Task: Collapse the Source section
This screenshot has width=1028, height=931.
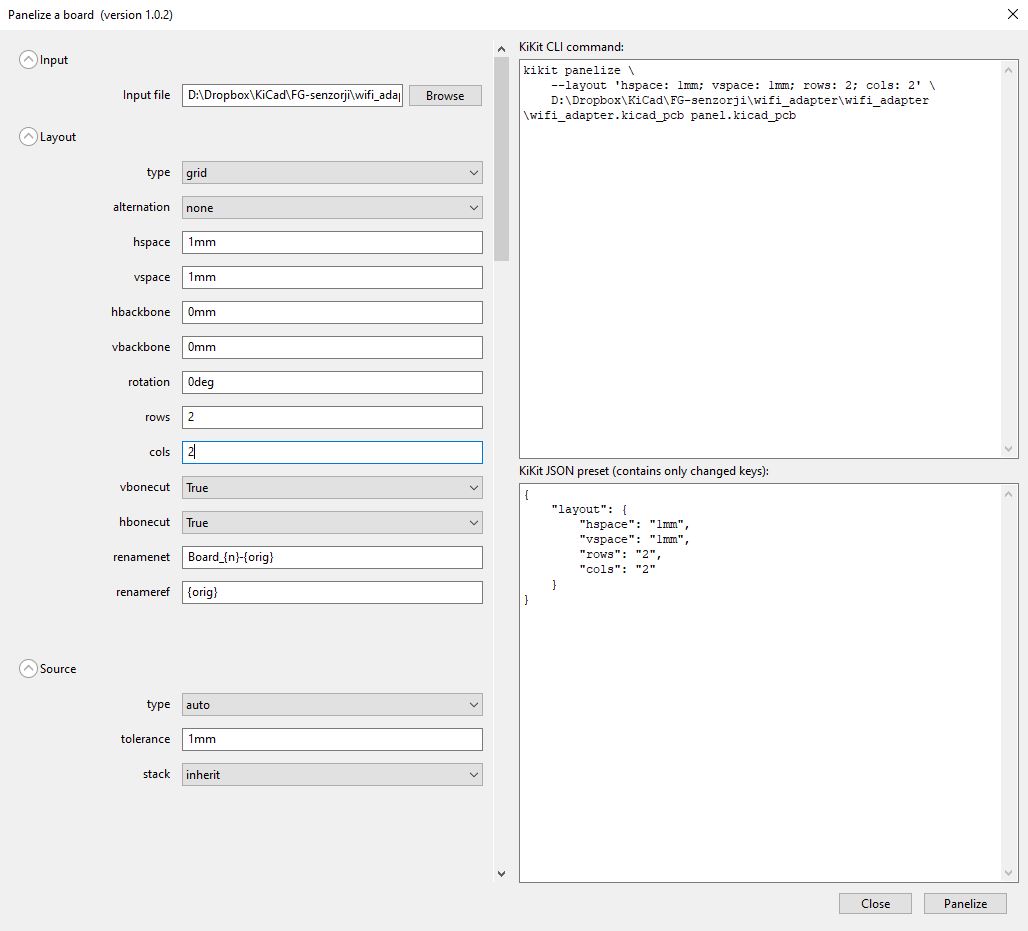Action: (x=28, y=668)
